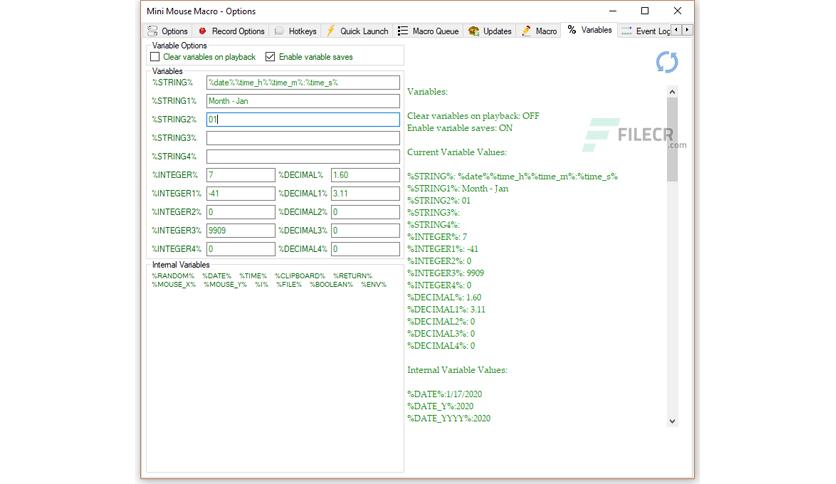
Task: Click the %RETURN% internal variable
Action: point(352,276)
